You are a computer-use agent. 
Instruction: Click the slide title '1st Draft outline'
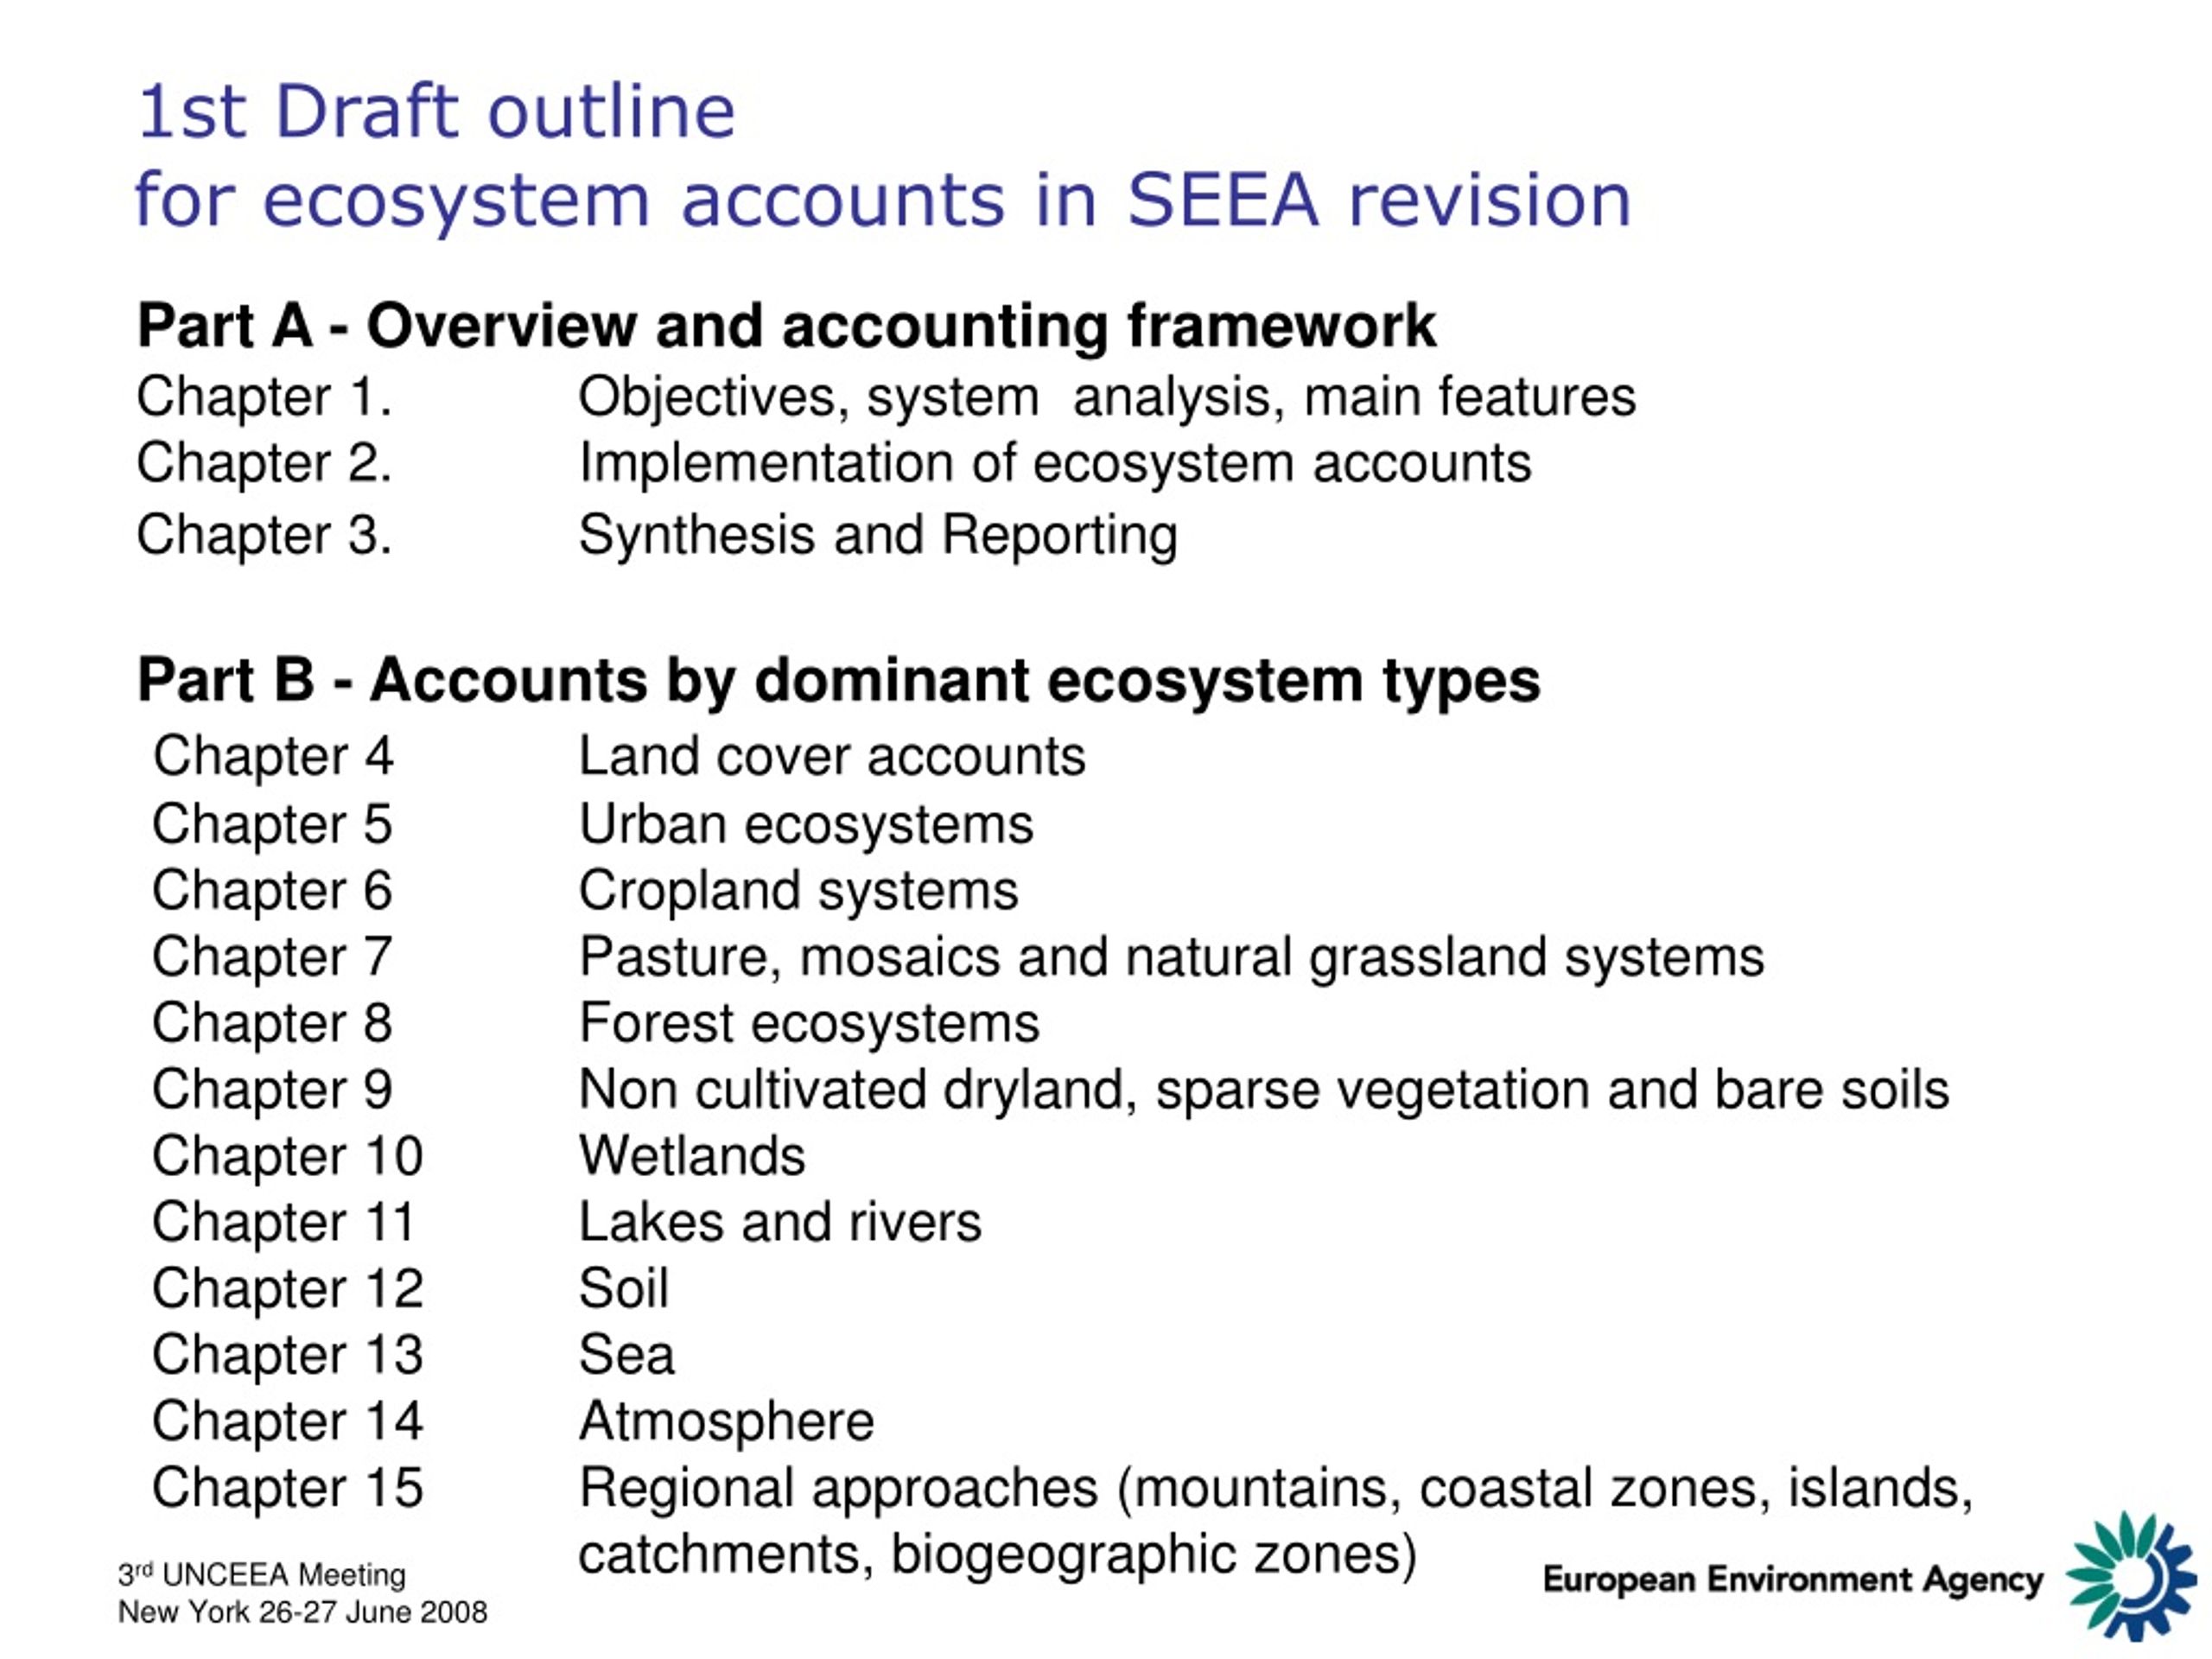(x=436, y=111)
